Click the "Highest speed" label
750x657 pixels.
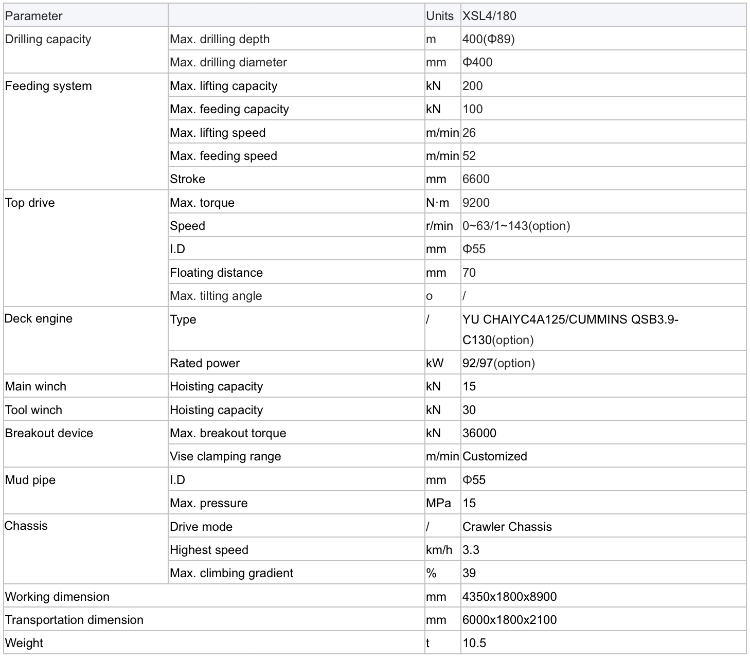[209, 550]
